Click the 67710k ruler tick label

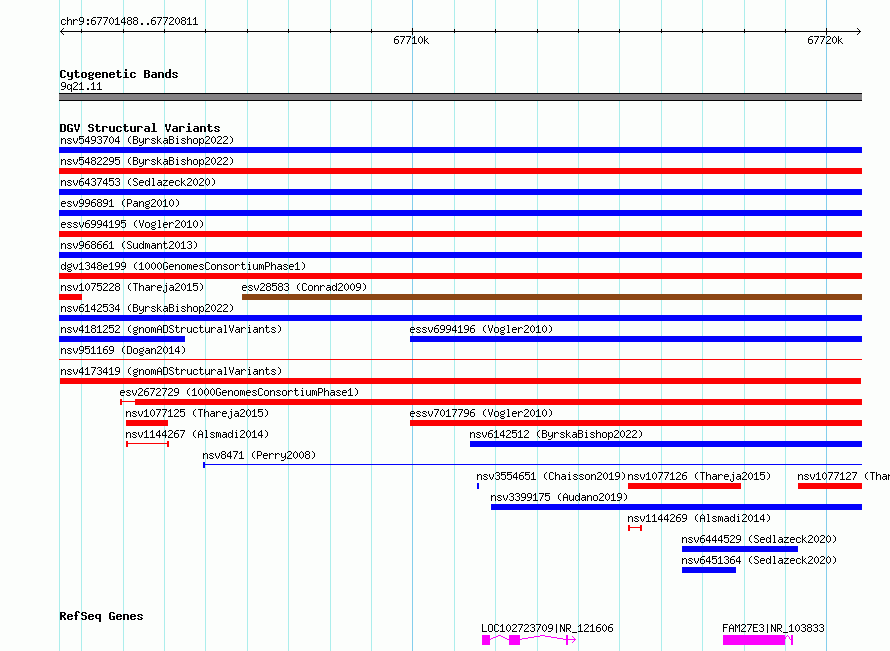(x=411, y=40)
